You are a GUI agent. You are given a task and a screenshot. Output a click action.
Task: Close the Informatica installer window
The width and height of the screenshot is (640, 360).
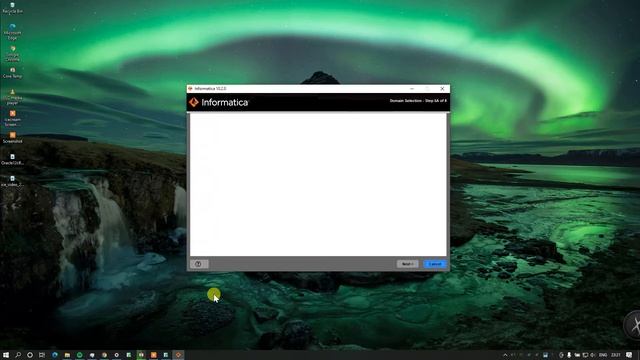pyautogui.click(x=442, y=89)
